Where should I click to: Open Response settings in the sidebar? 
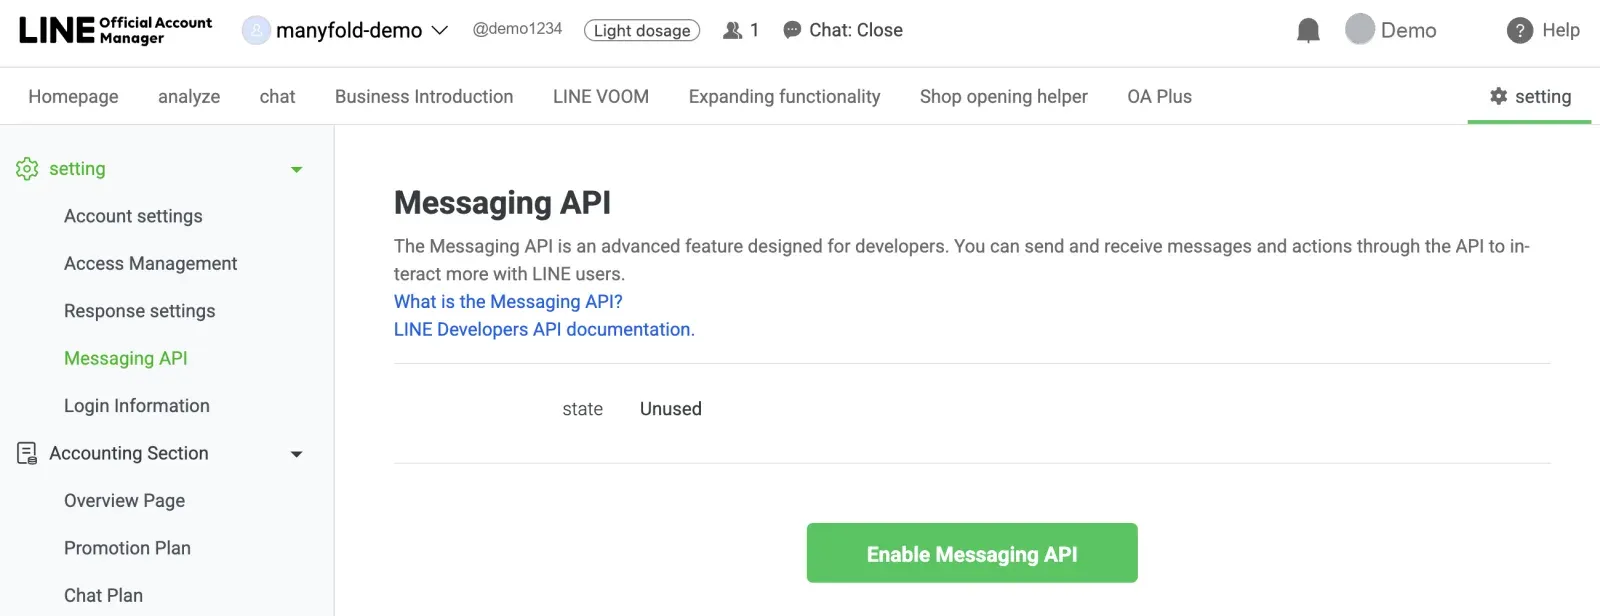pos(140,311)
